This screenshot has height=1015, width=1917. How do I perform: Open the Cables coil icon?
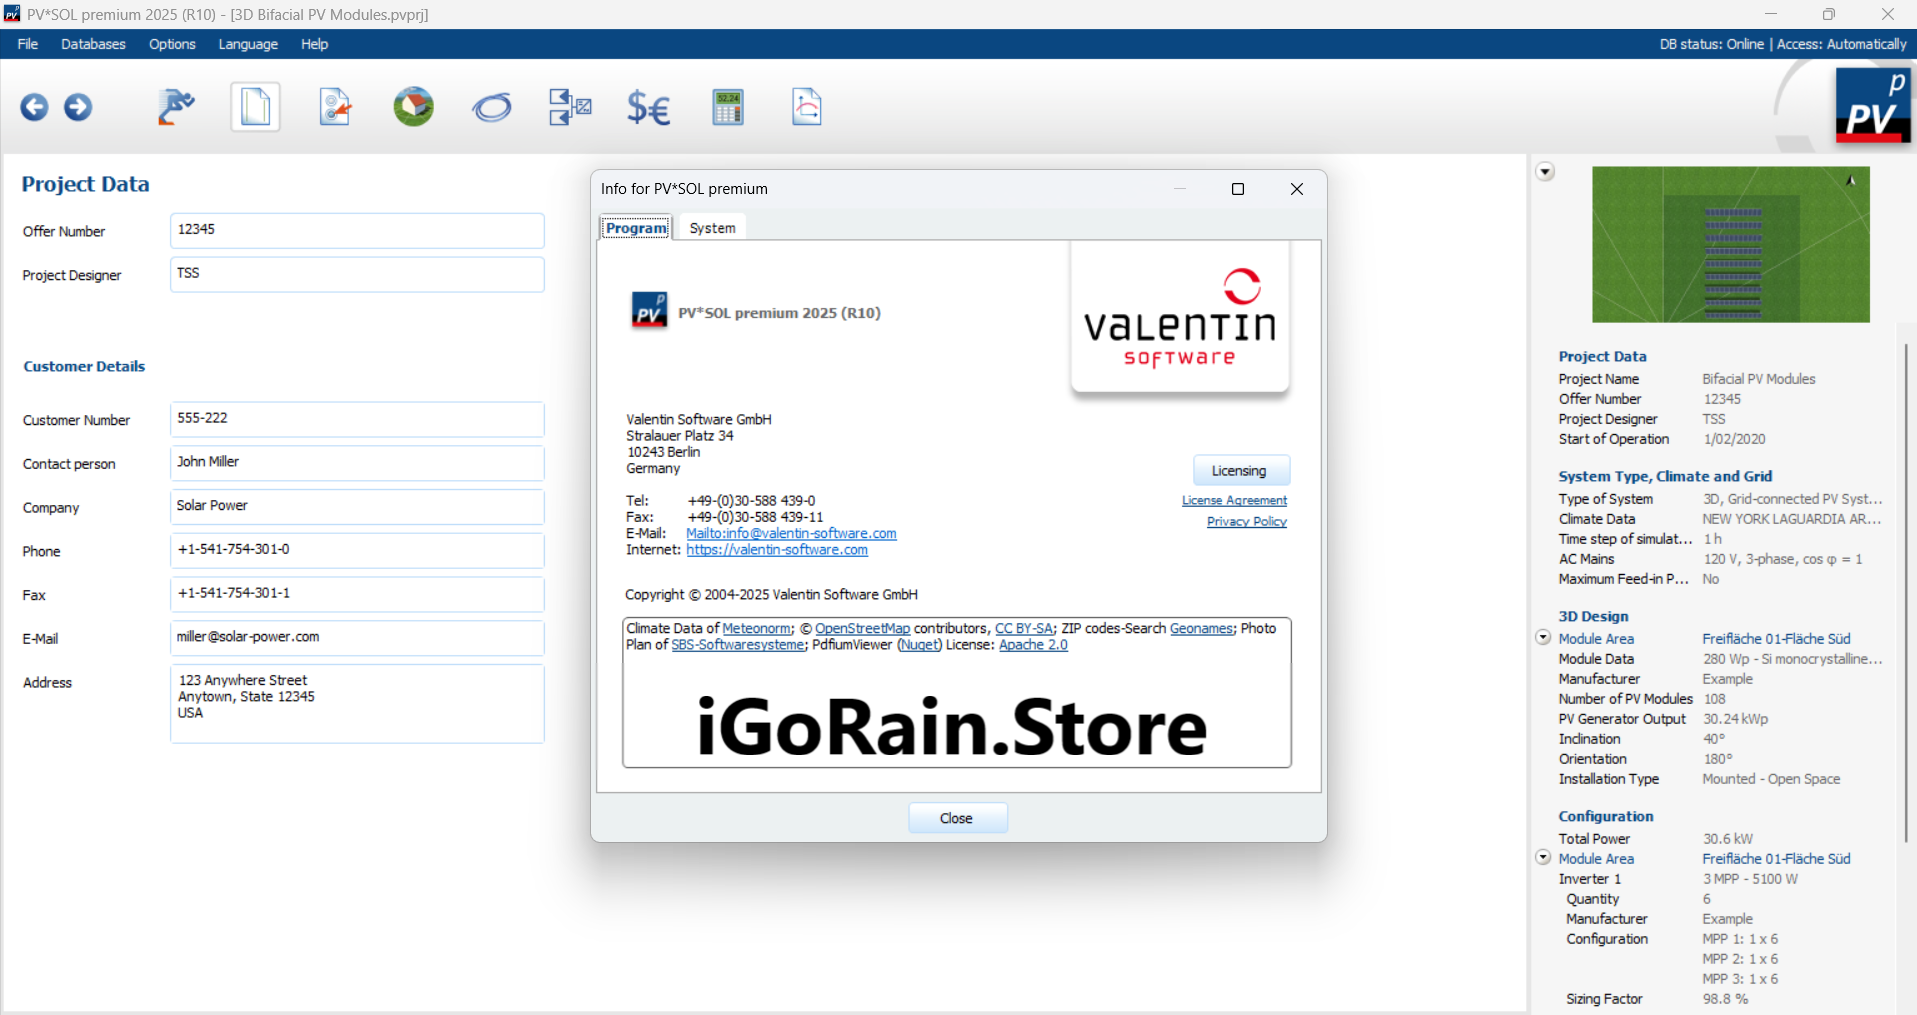click(492, 107)
